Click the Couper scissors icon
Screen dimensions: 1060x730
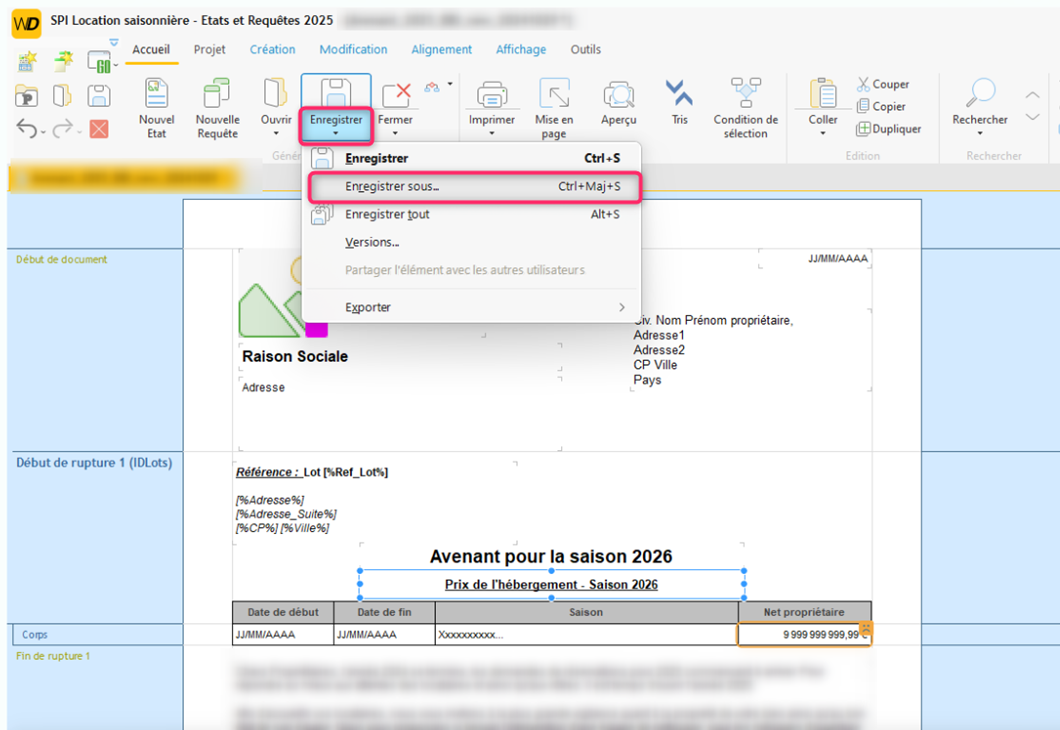pyautogui.click(x=864, y=84)
